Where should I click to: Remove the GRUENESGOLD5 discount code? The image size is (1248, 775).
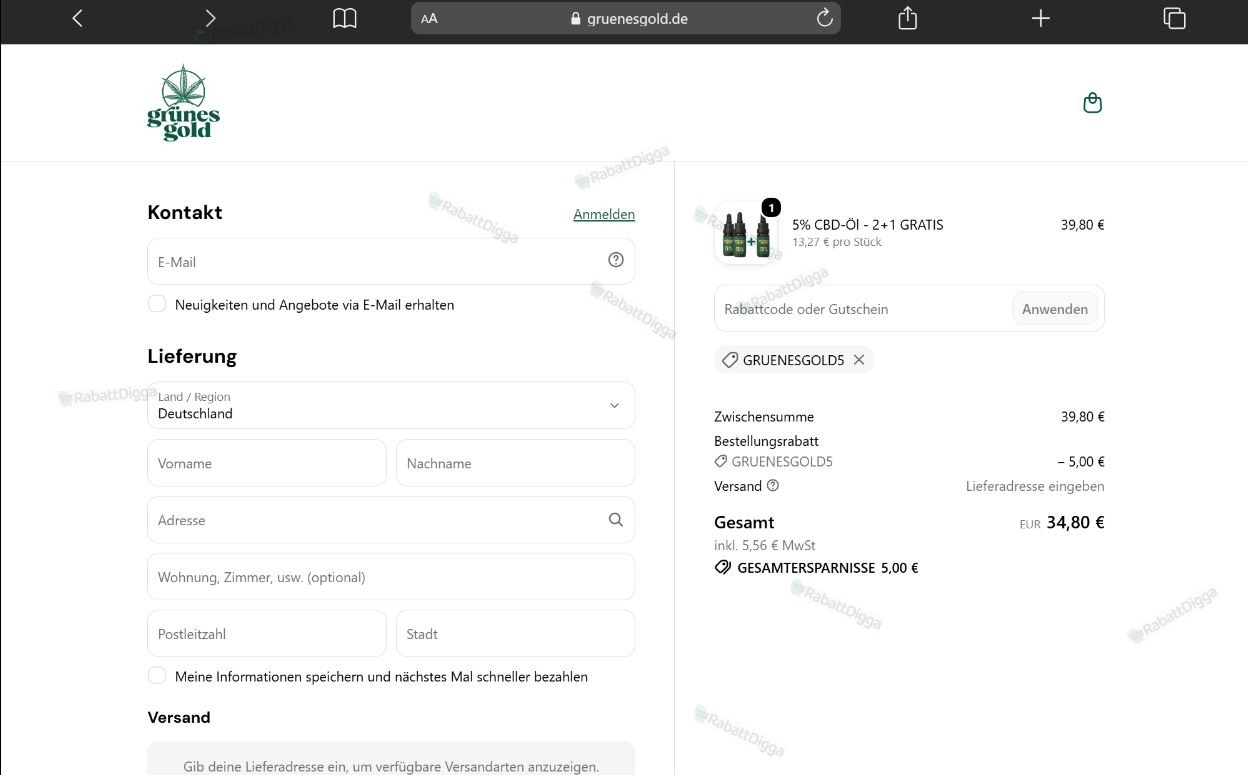pos(859,360)
